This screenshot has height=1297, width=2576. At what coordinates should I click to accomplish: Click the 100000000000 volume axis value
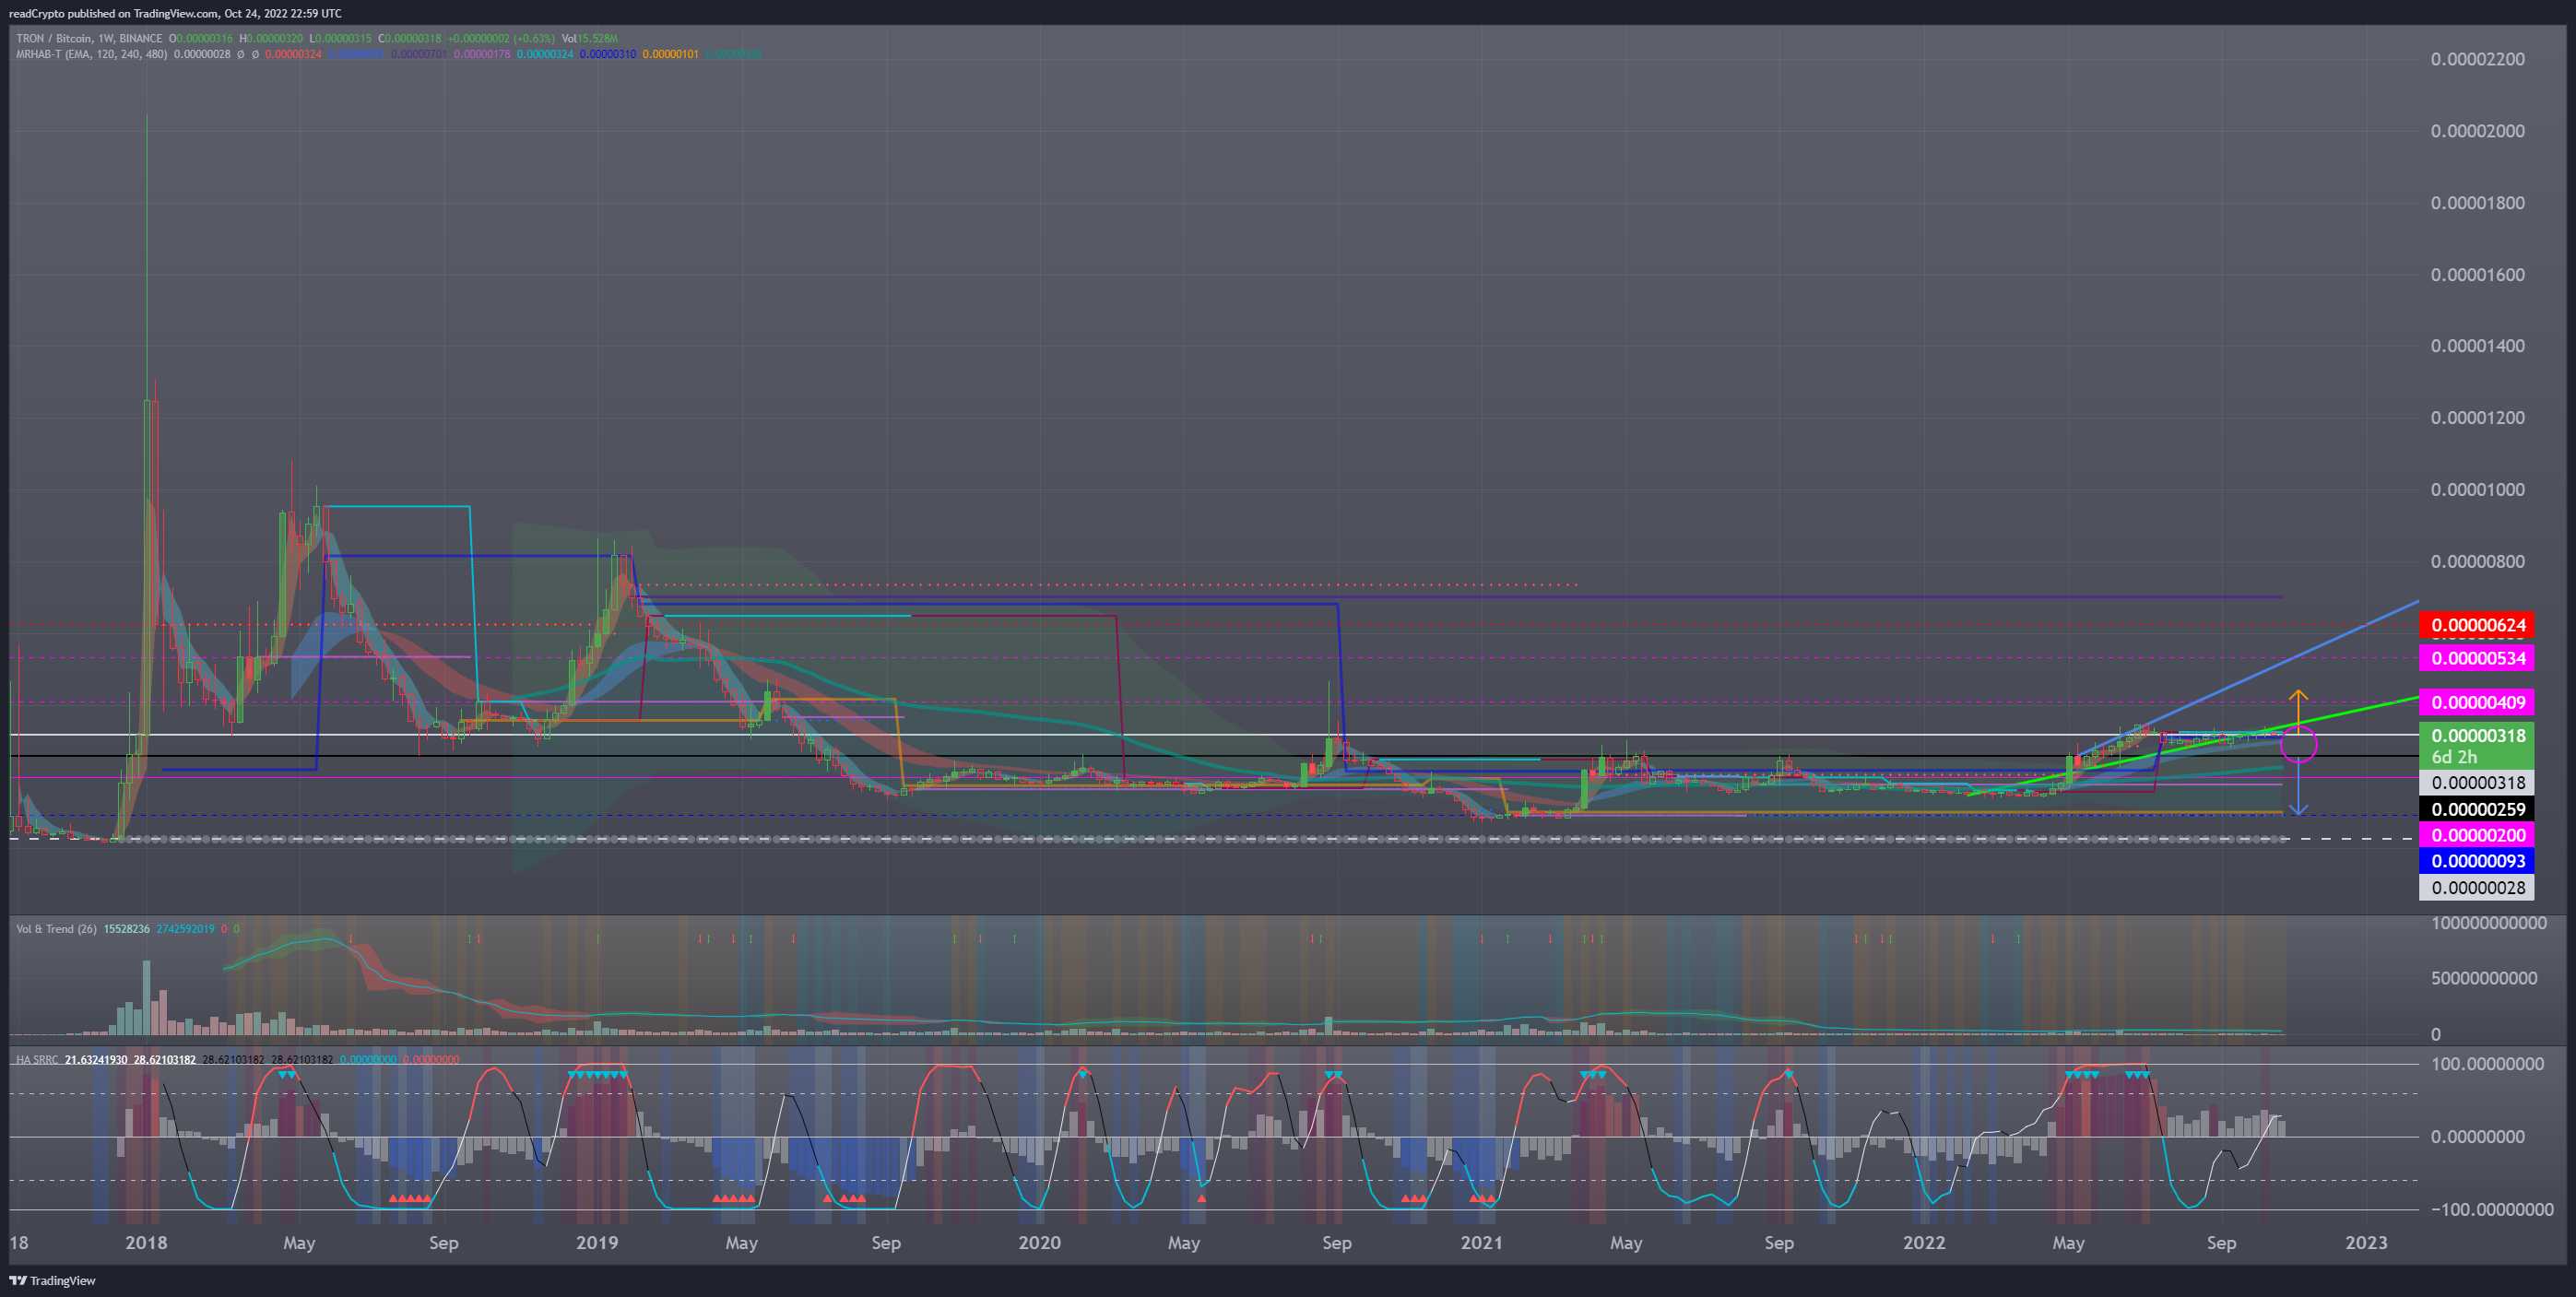click(x=2488, y=923)
